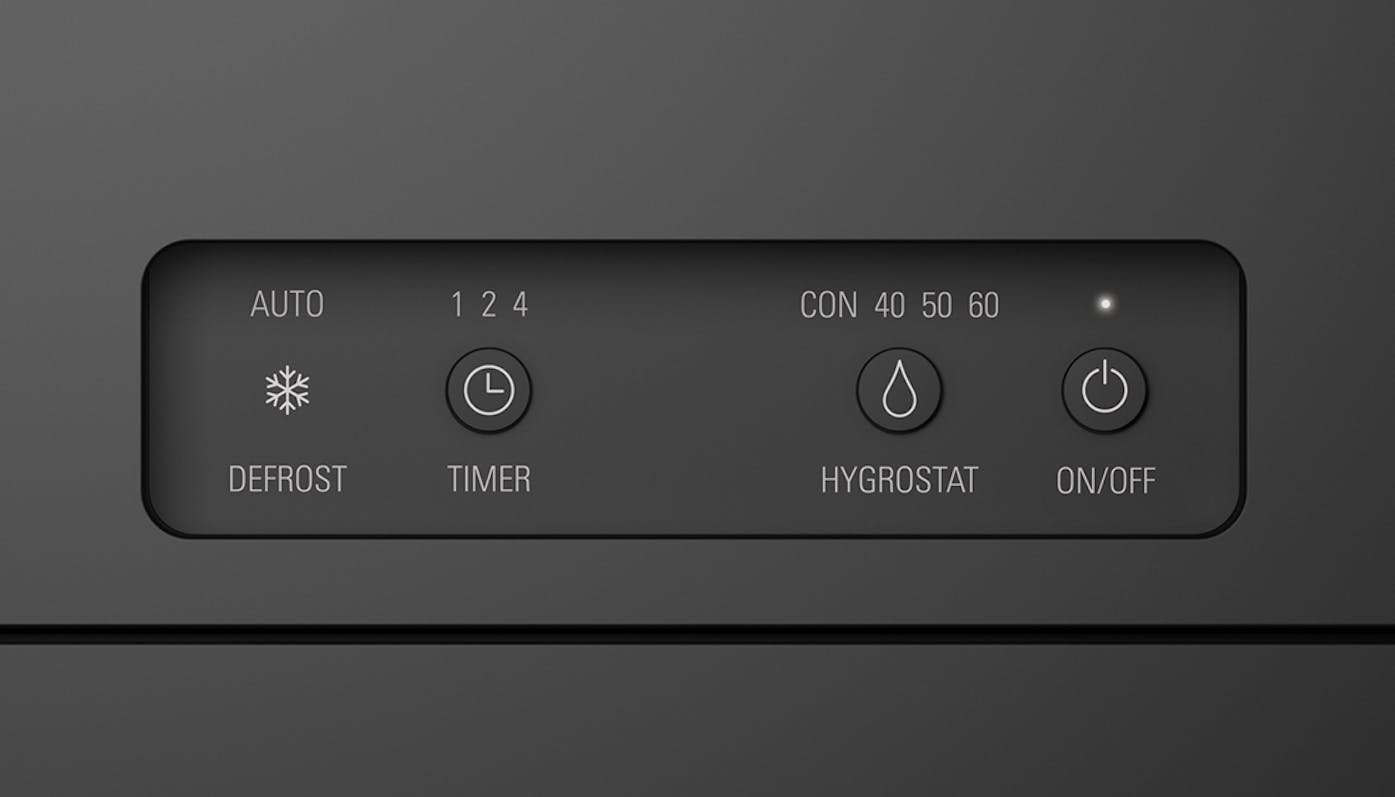Select the 2 hour timer marking
Screen dimensions: 1395x797
(x=488, y=305)
